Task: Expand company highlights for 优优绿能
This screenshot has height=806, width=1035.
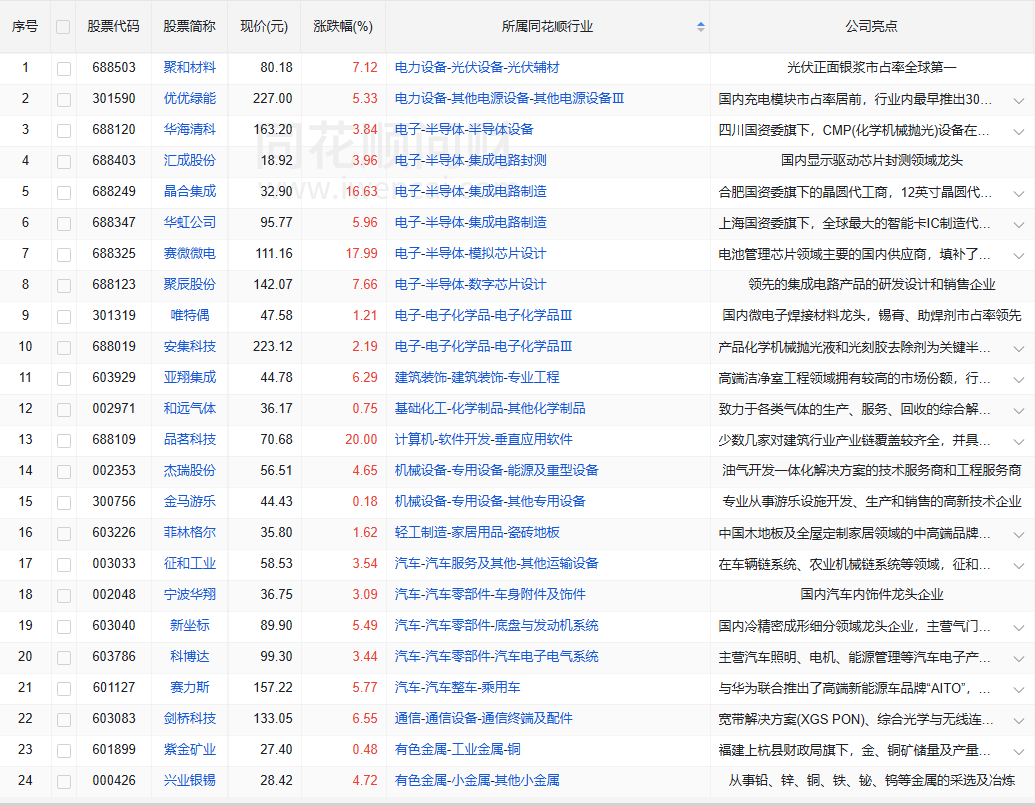Action: [1018, 100]
